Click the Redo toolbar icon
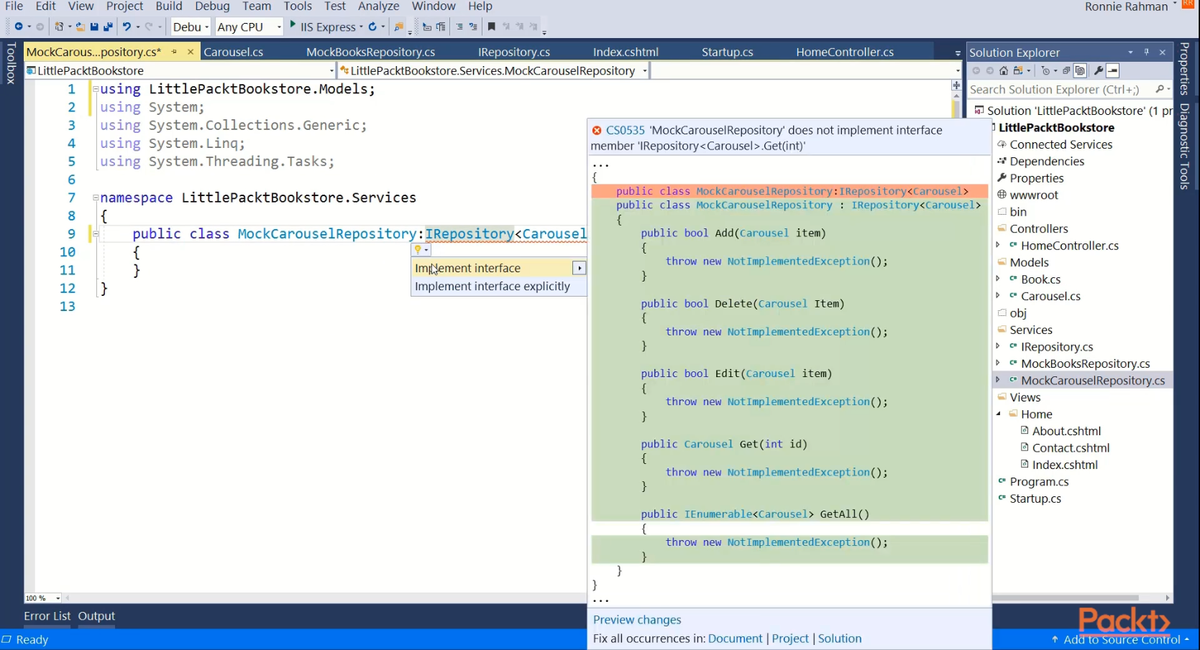The image size is (1200, 650). 148,26
